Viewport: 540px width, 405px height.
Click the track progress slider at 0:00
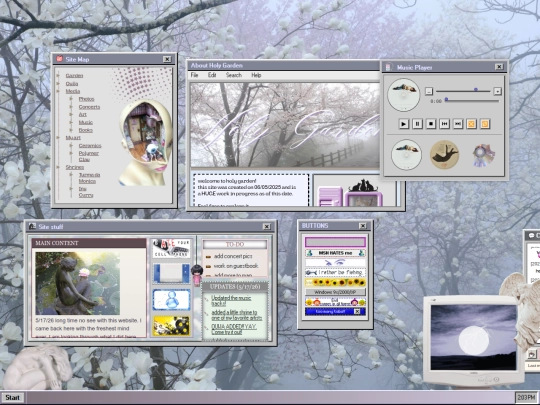coord(471,101)
